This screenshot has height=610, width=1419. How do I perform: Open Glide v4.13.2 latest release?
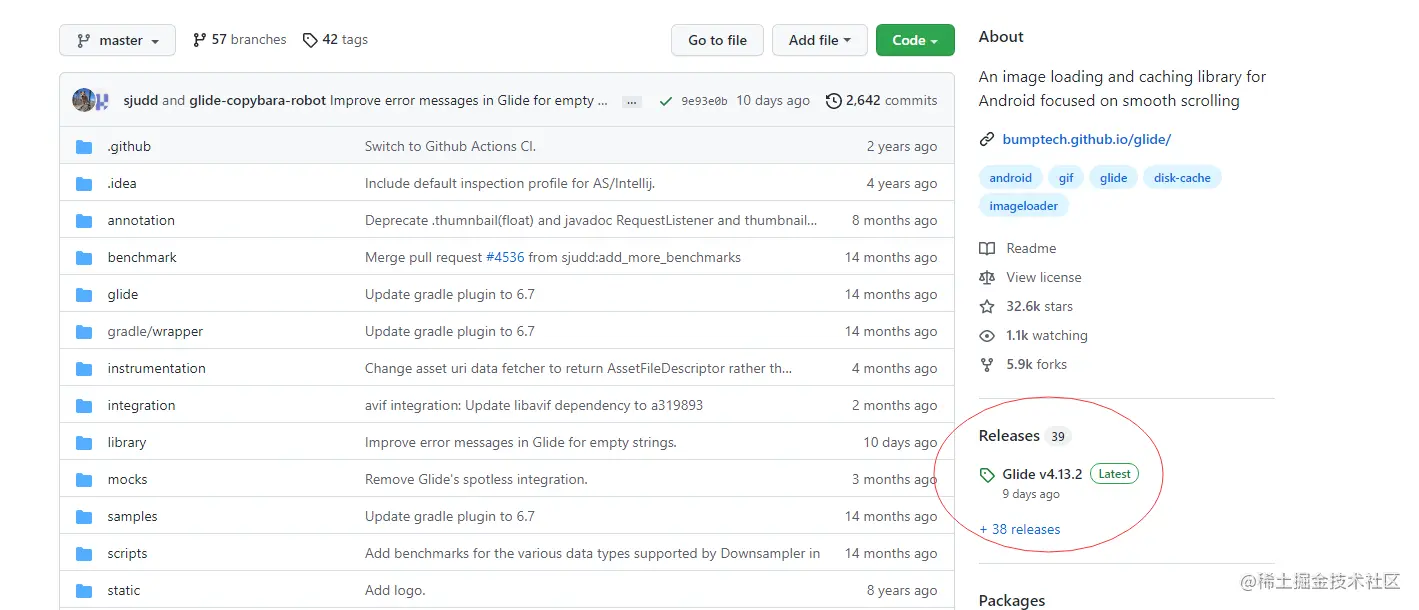(1042, 474)
